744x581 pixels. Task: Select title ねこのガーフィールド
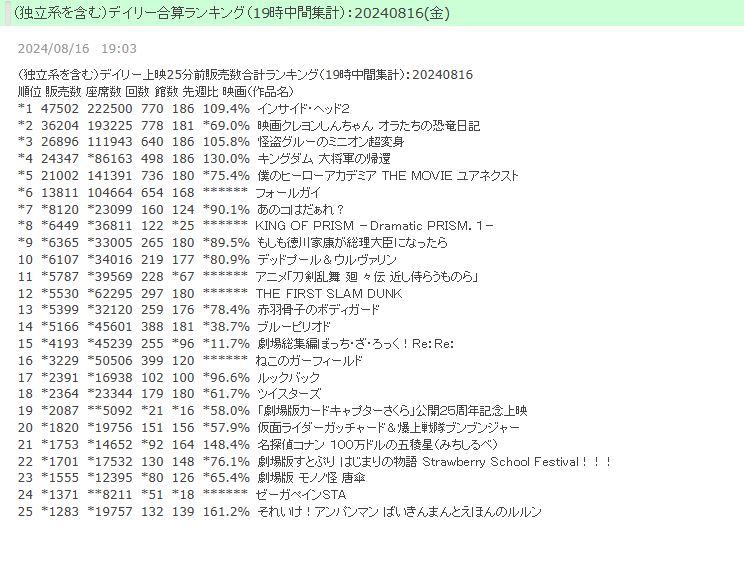(x=309, y=360)
